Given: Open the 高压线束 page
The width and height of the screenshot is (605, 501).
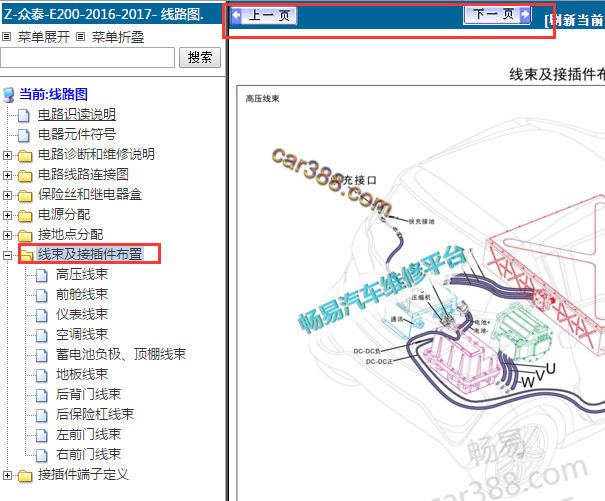Looking at the screenshot, I should pyautogui.click(x=82, y=274).
